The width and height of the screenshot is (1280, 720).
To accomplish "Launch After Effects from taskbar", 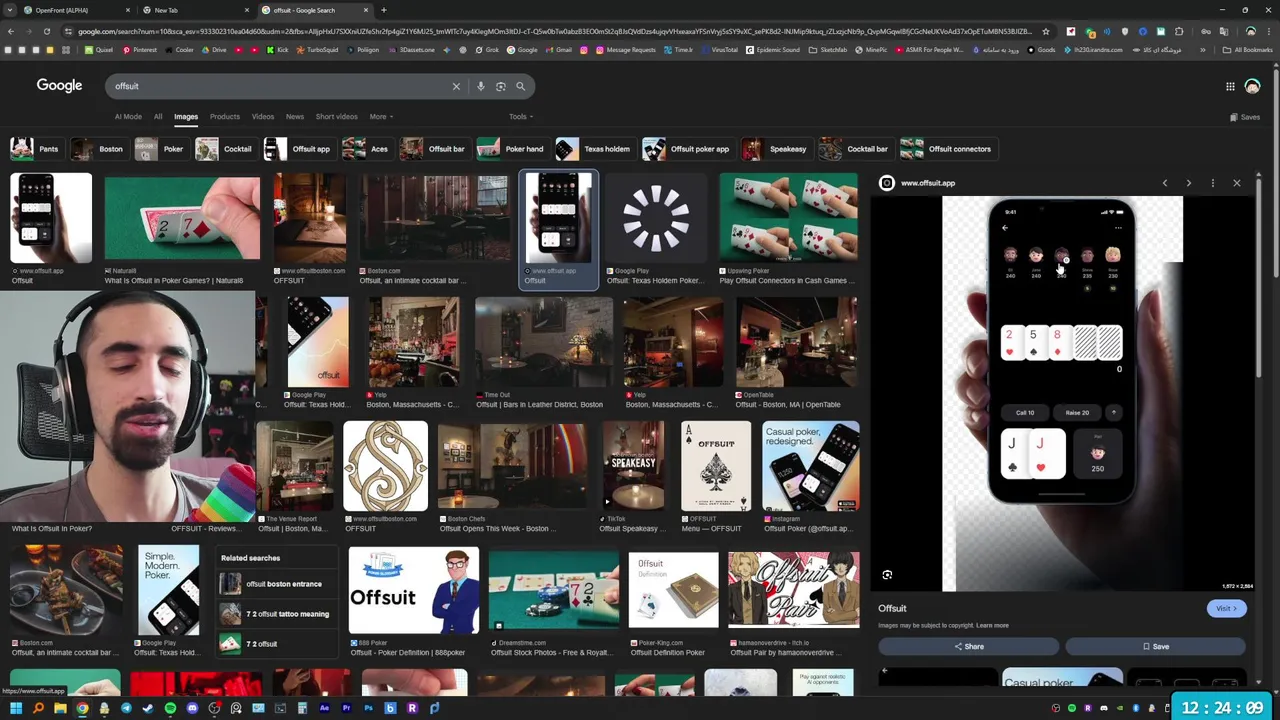I will tap(324, 708).
